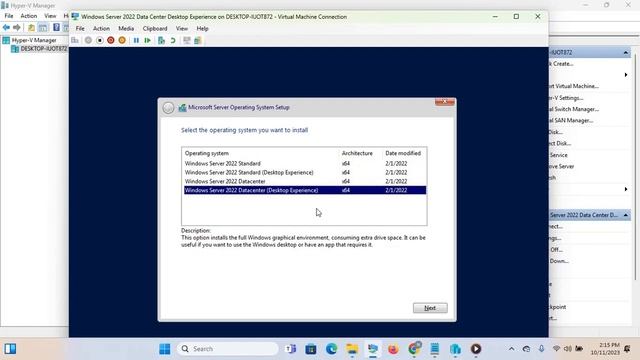Click the Show/Hide Console Tree icon in Hyper-V Manager
Screen dimensions: 640x360
click(42, 27)
